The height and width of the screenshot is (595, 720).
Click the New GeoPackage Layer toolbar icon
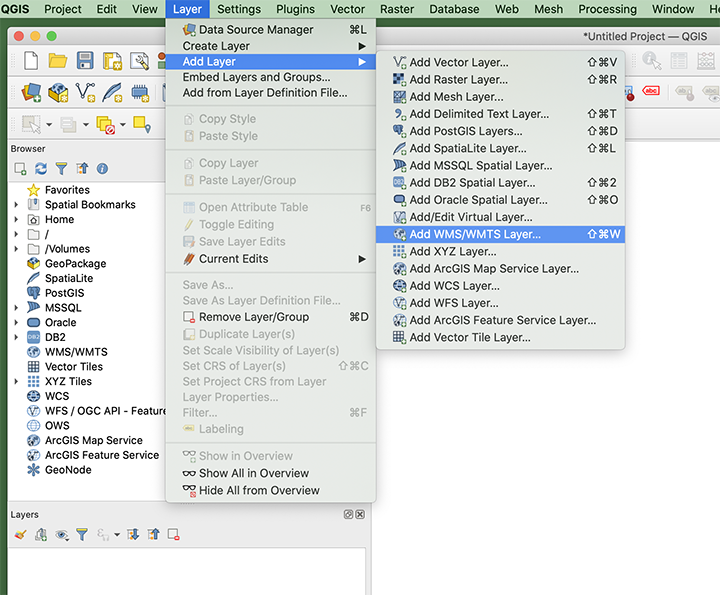(x=58, y=92)
